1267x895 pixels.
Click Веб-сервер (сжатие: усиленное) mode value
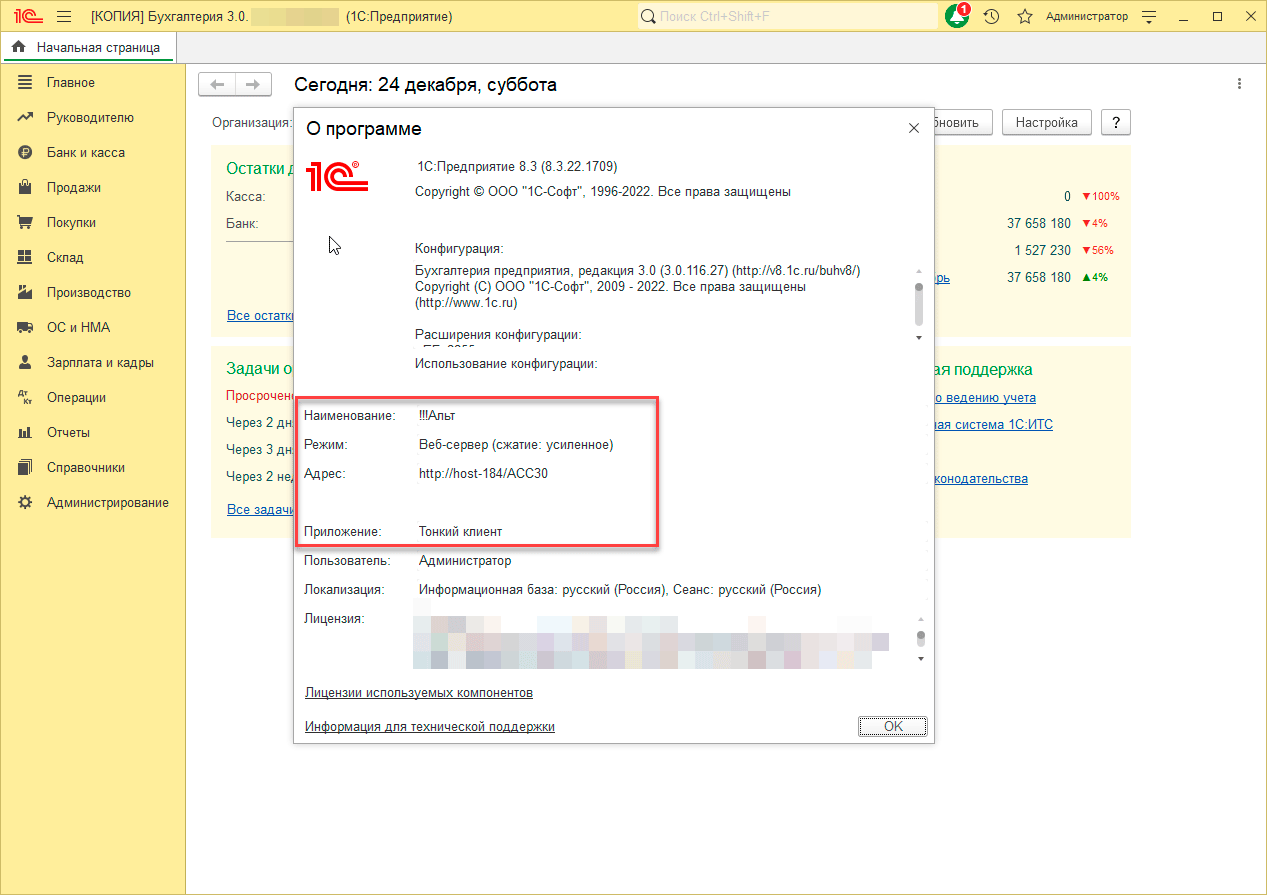tap(516, 445)
